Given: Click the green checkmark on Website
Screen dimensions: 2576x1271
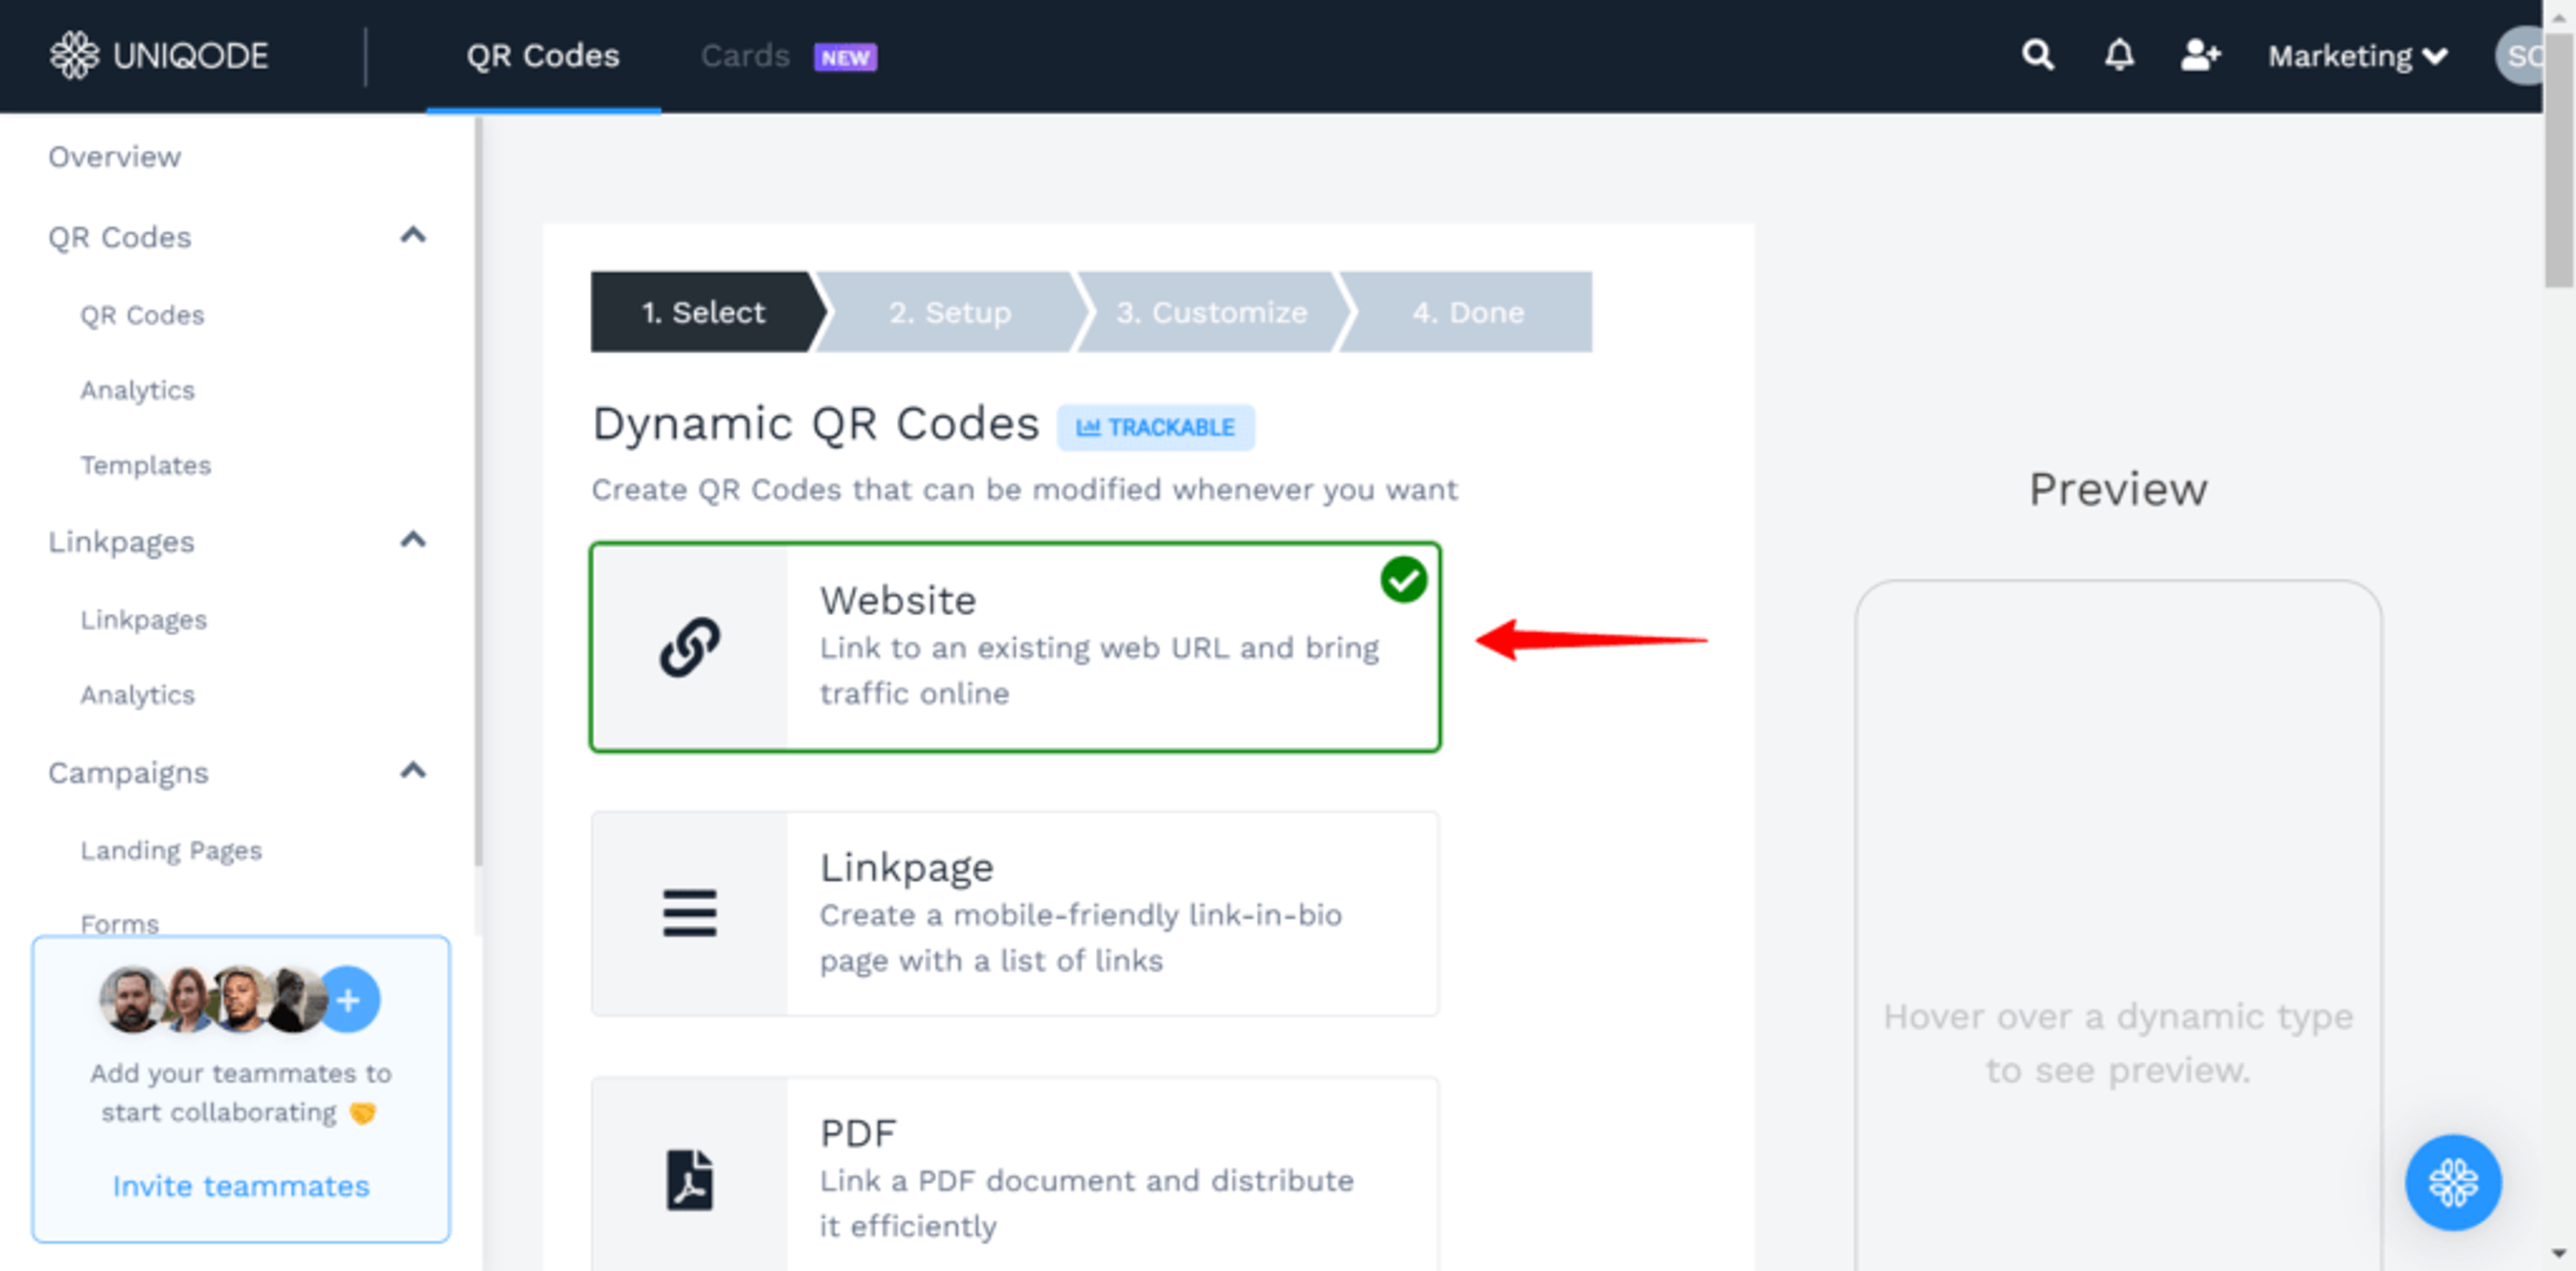Looking at the screenshot, I should (1403, 580).
